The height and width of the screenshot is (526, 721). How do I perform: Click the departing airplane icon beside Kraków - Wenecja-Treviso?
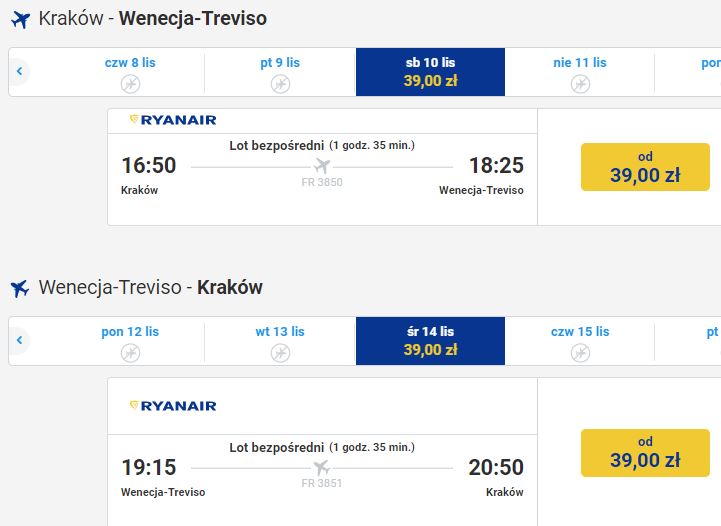pos(20,19)
